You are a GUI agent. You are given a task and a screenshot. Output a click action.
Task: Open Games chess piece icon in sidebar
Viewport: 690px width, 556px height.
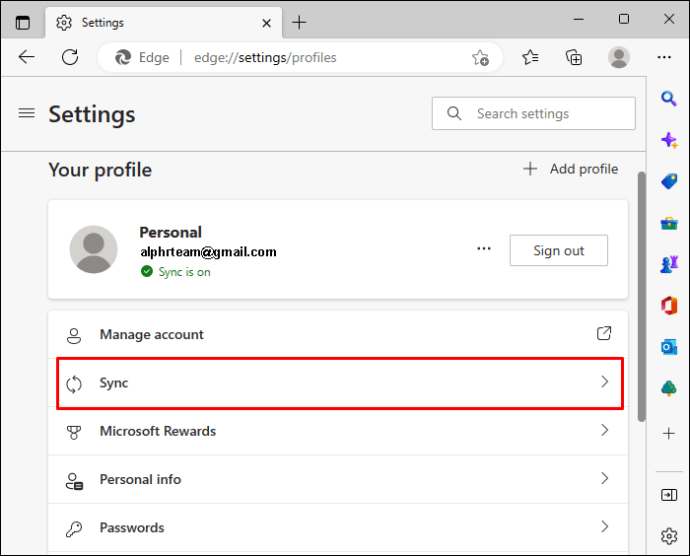pos(669,264)
